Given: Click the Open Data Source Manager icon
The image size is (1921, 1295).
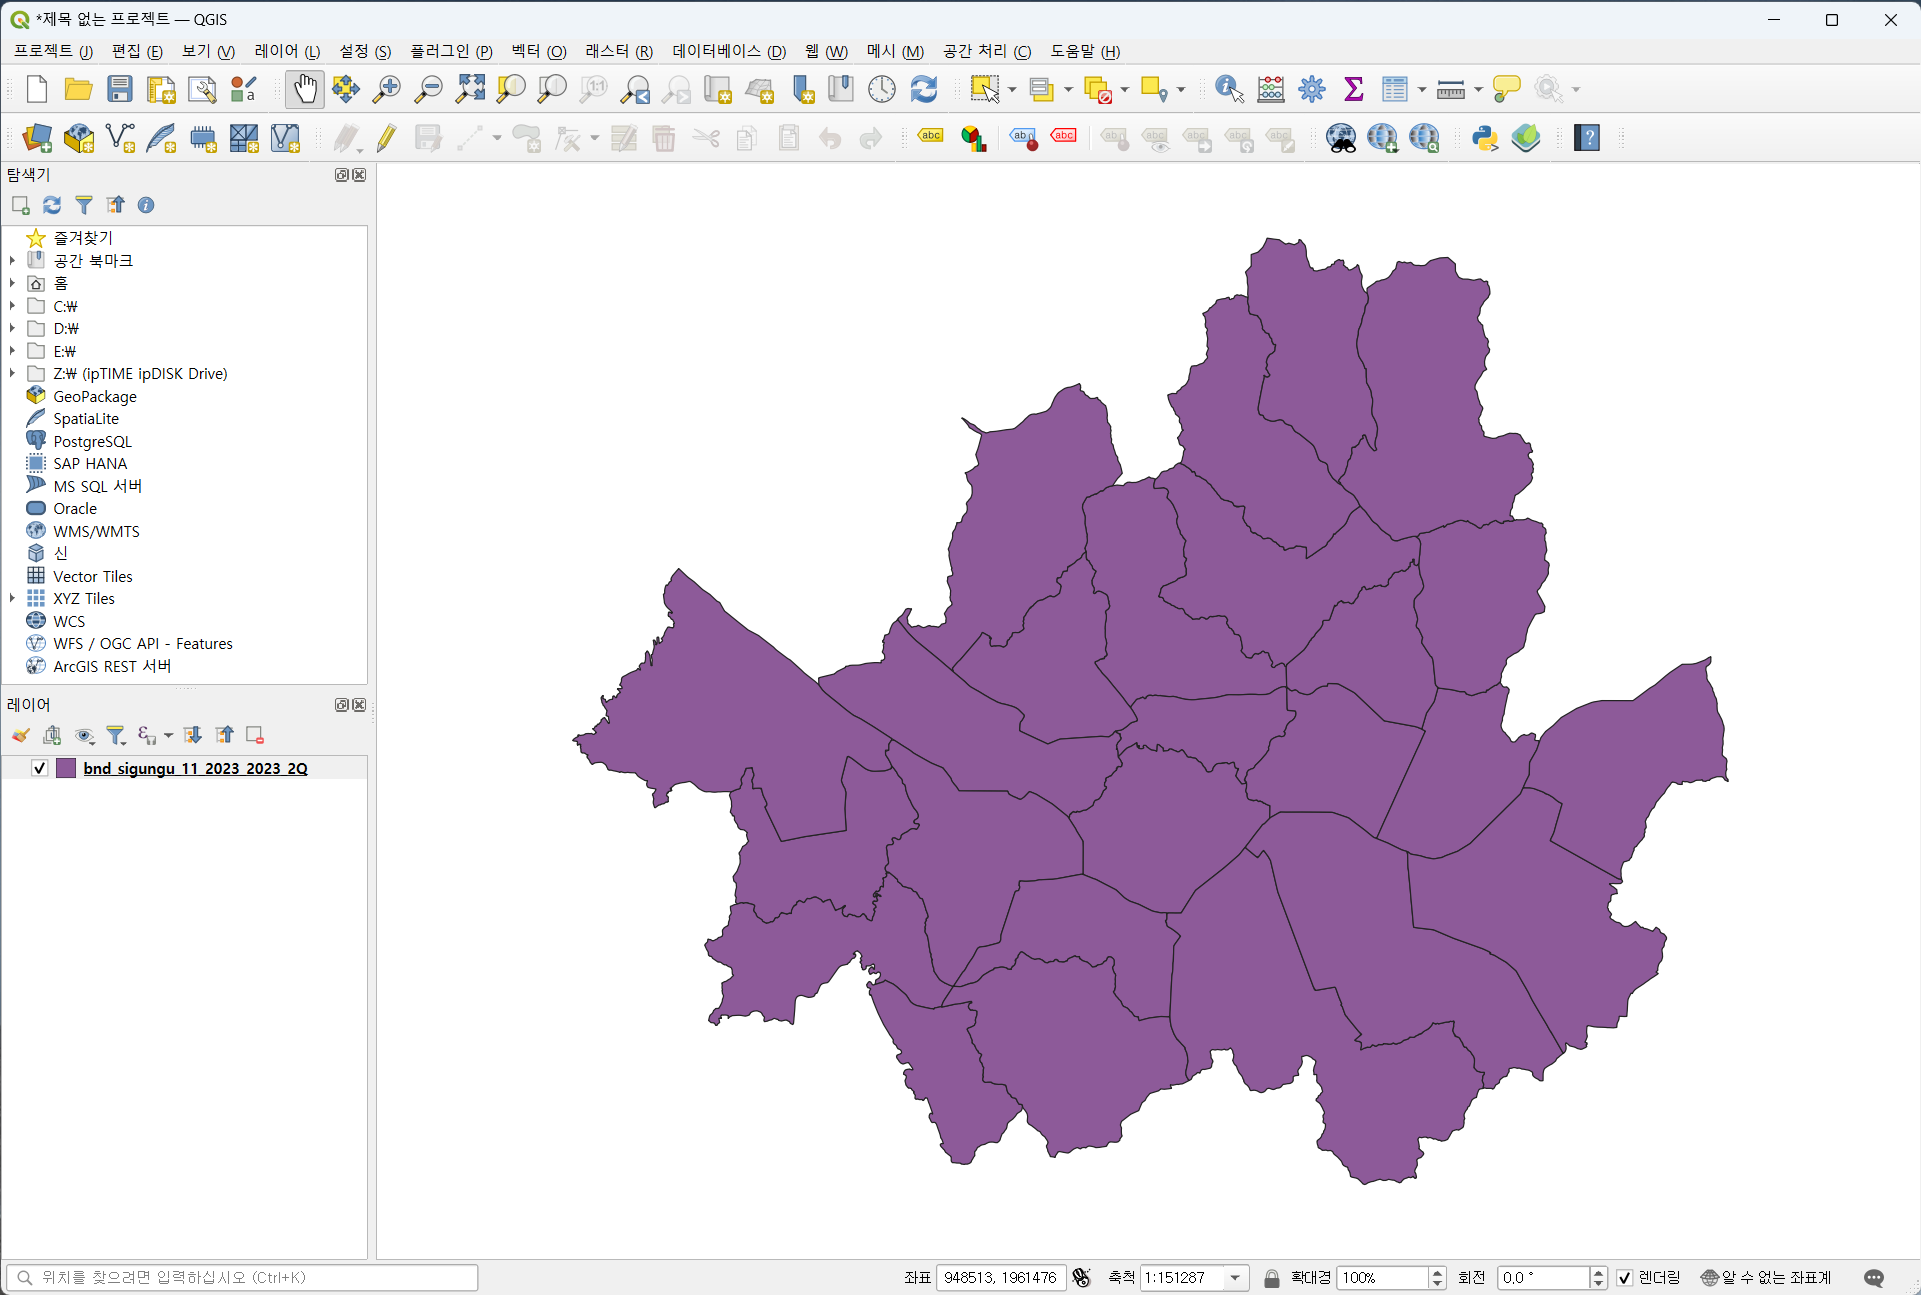Looking at the screenshot, I should [x=37, y=138].
